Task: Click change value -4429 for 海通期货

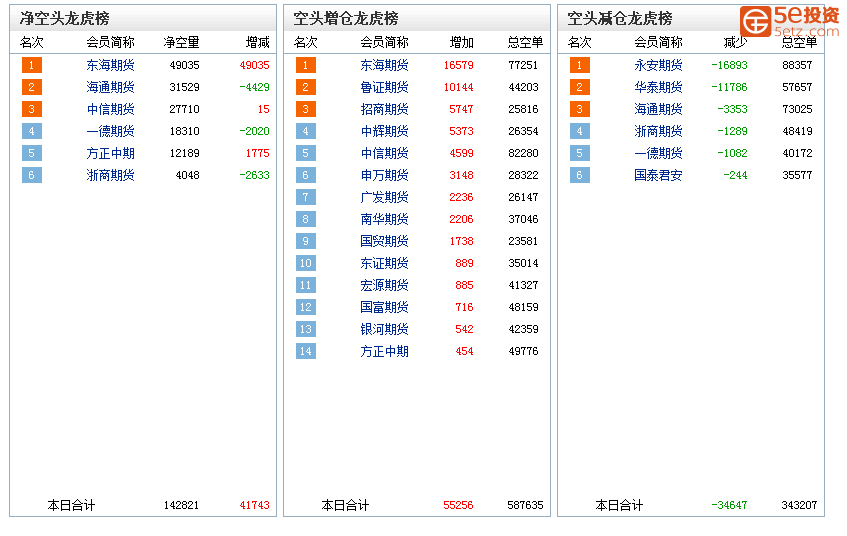Action: (x=254, y=87)
